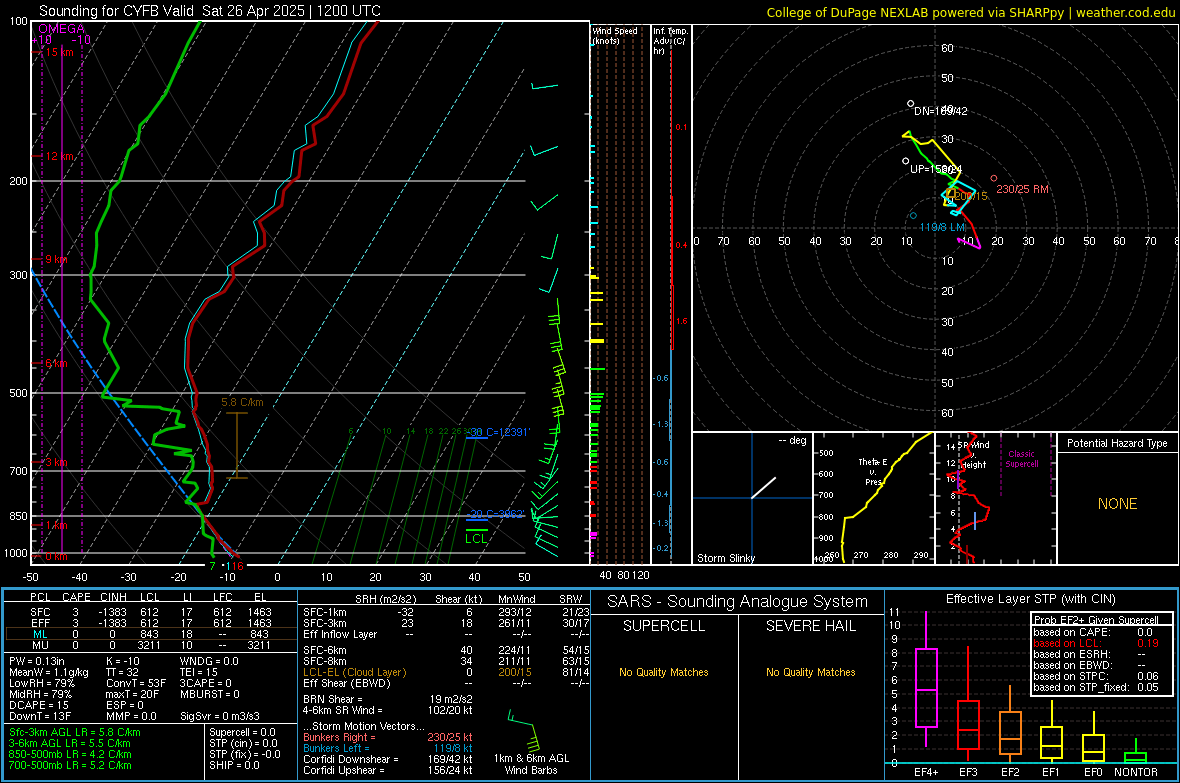This screenshot has height=783, width=1180.
Task: Click the K = -10 index value
Action: point(123,661)
